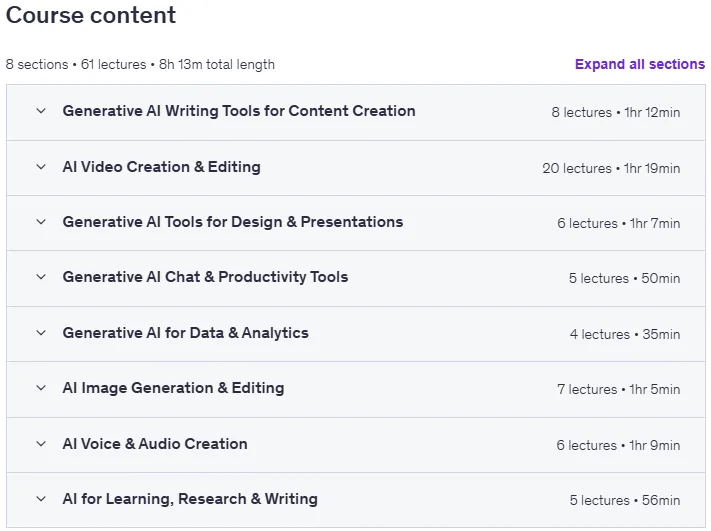Open AI Voice & Audio Creation title
Viewport: 711px width, 531px height.
155,443
